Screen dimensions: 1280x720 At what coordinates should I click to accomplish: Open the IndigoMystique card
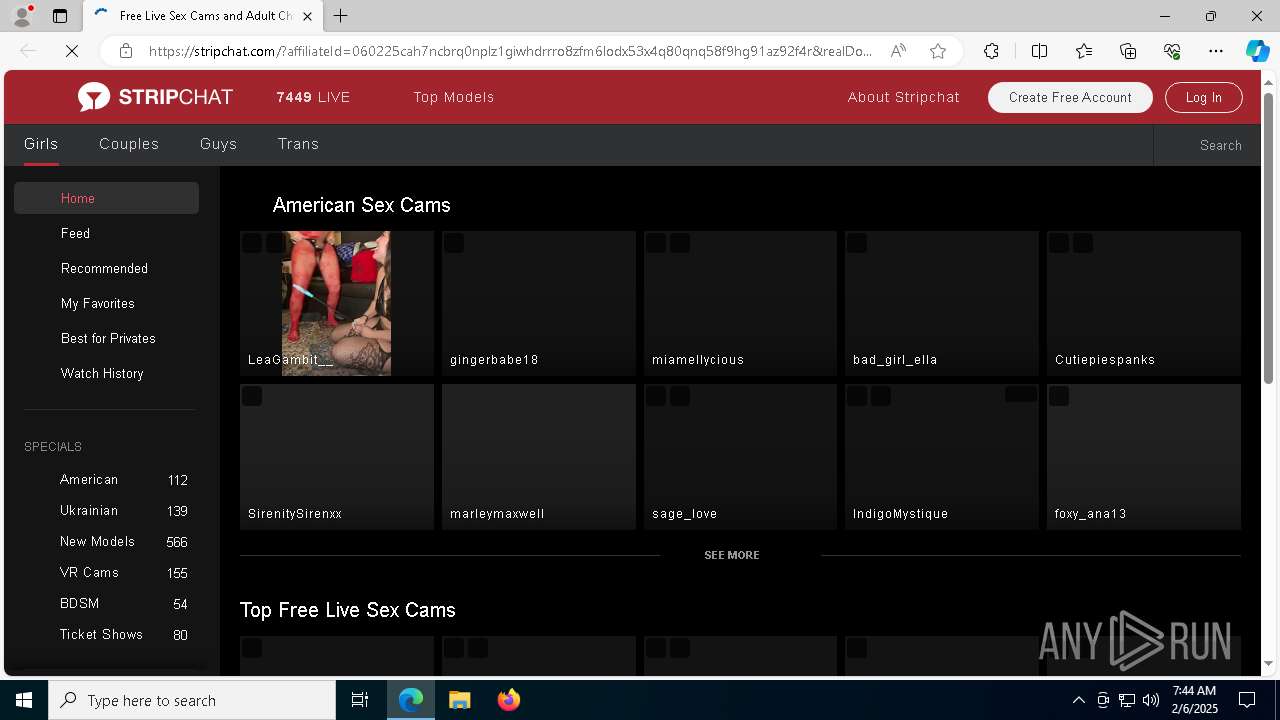point(942,457)
